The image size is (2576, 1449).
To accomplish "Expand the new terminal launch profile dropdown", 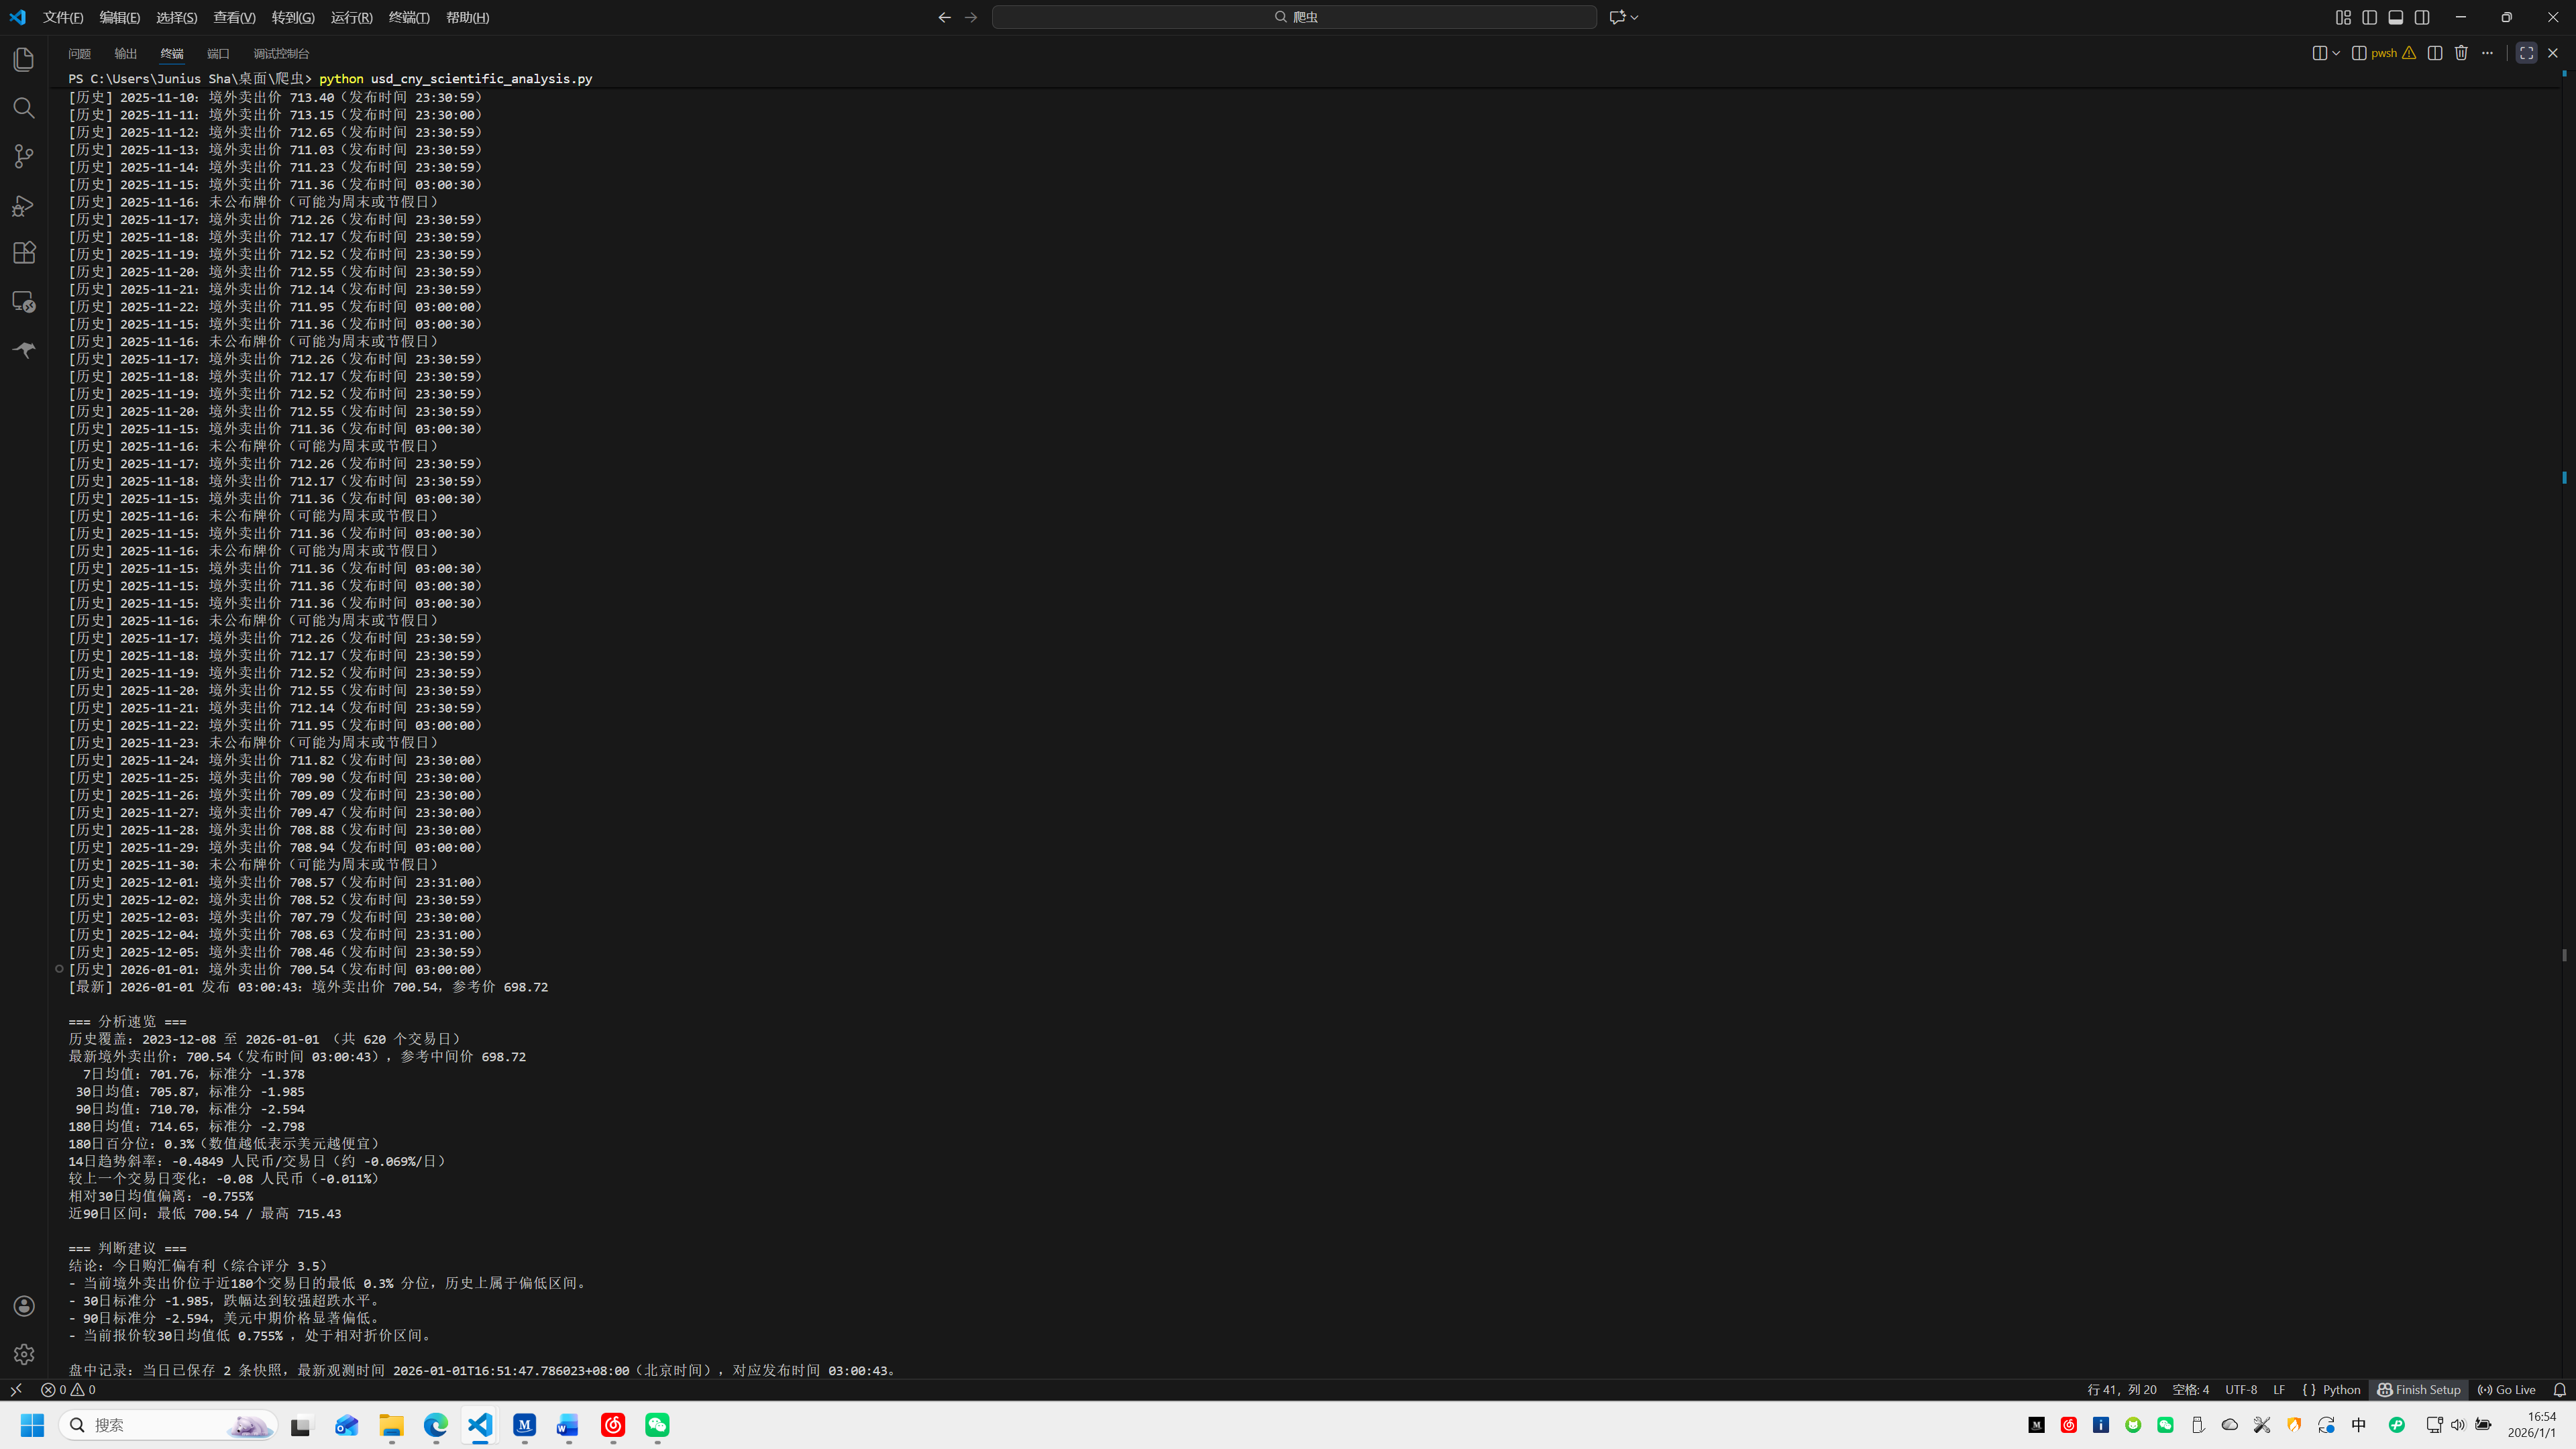I will (2336, 53).
